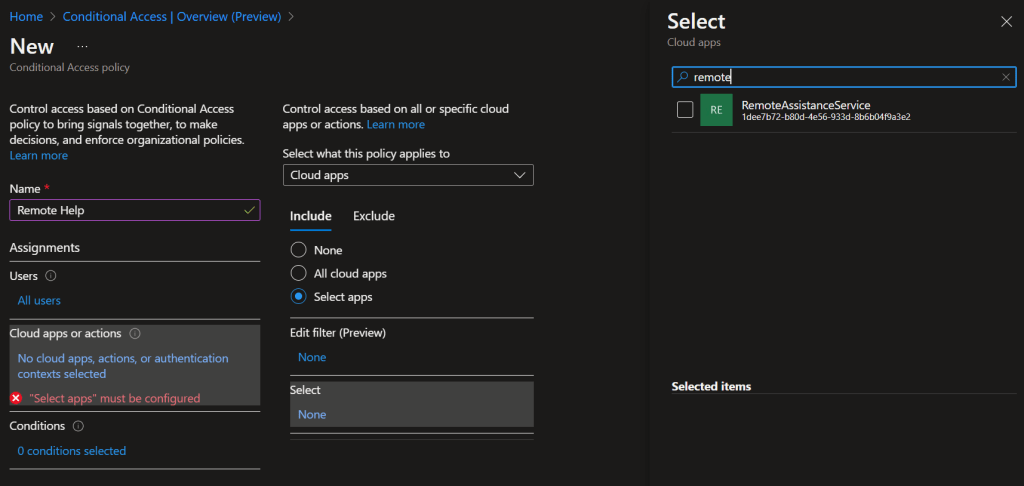Open 0 conditions selected link
Screen dimensions: 1024x486
coord(72,451)
